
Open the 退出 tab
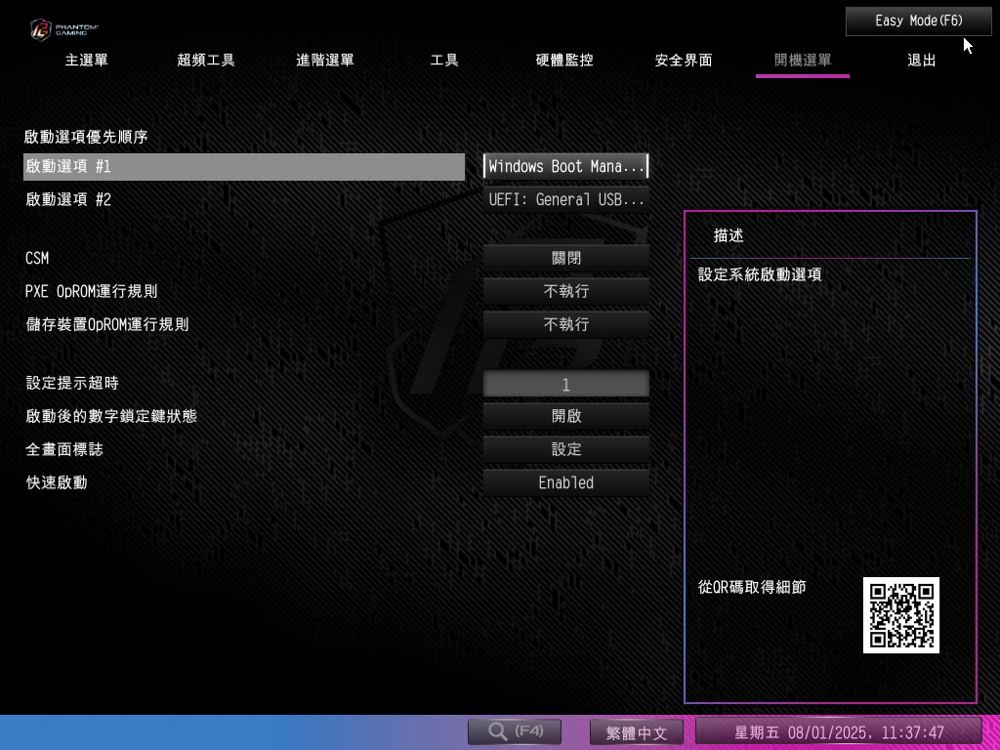point(921,60)
